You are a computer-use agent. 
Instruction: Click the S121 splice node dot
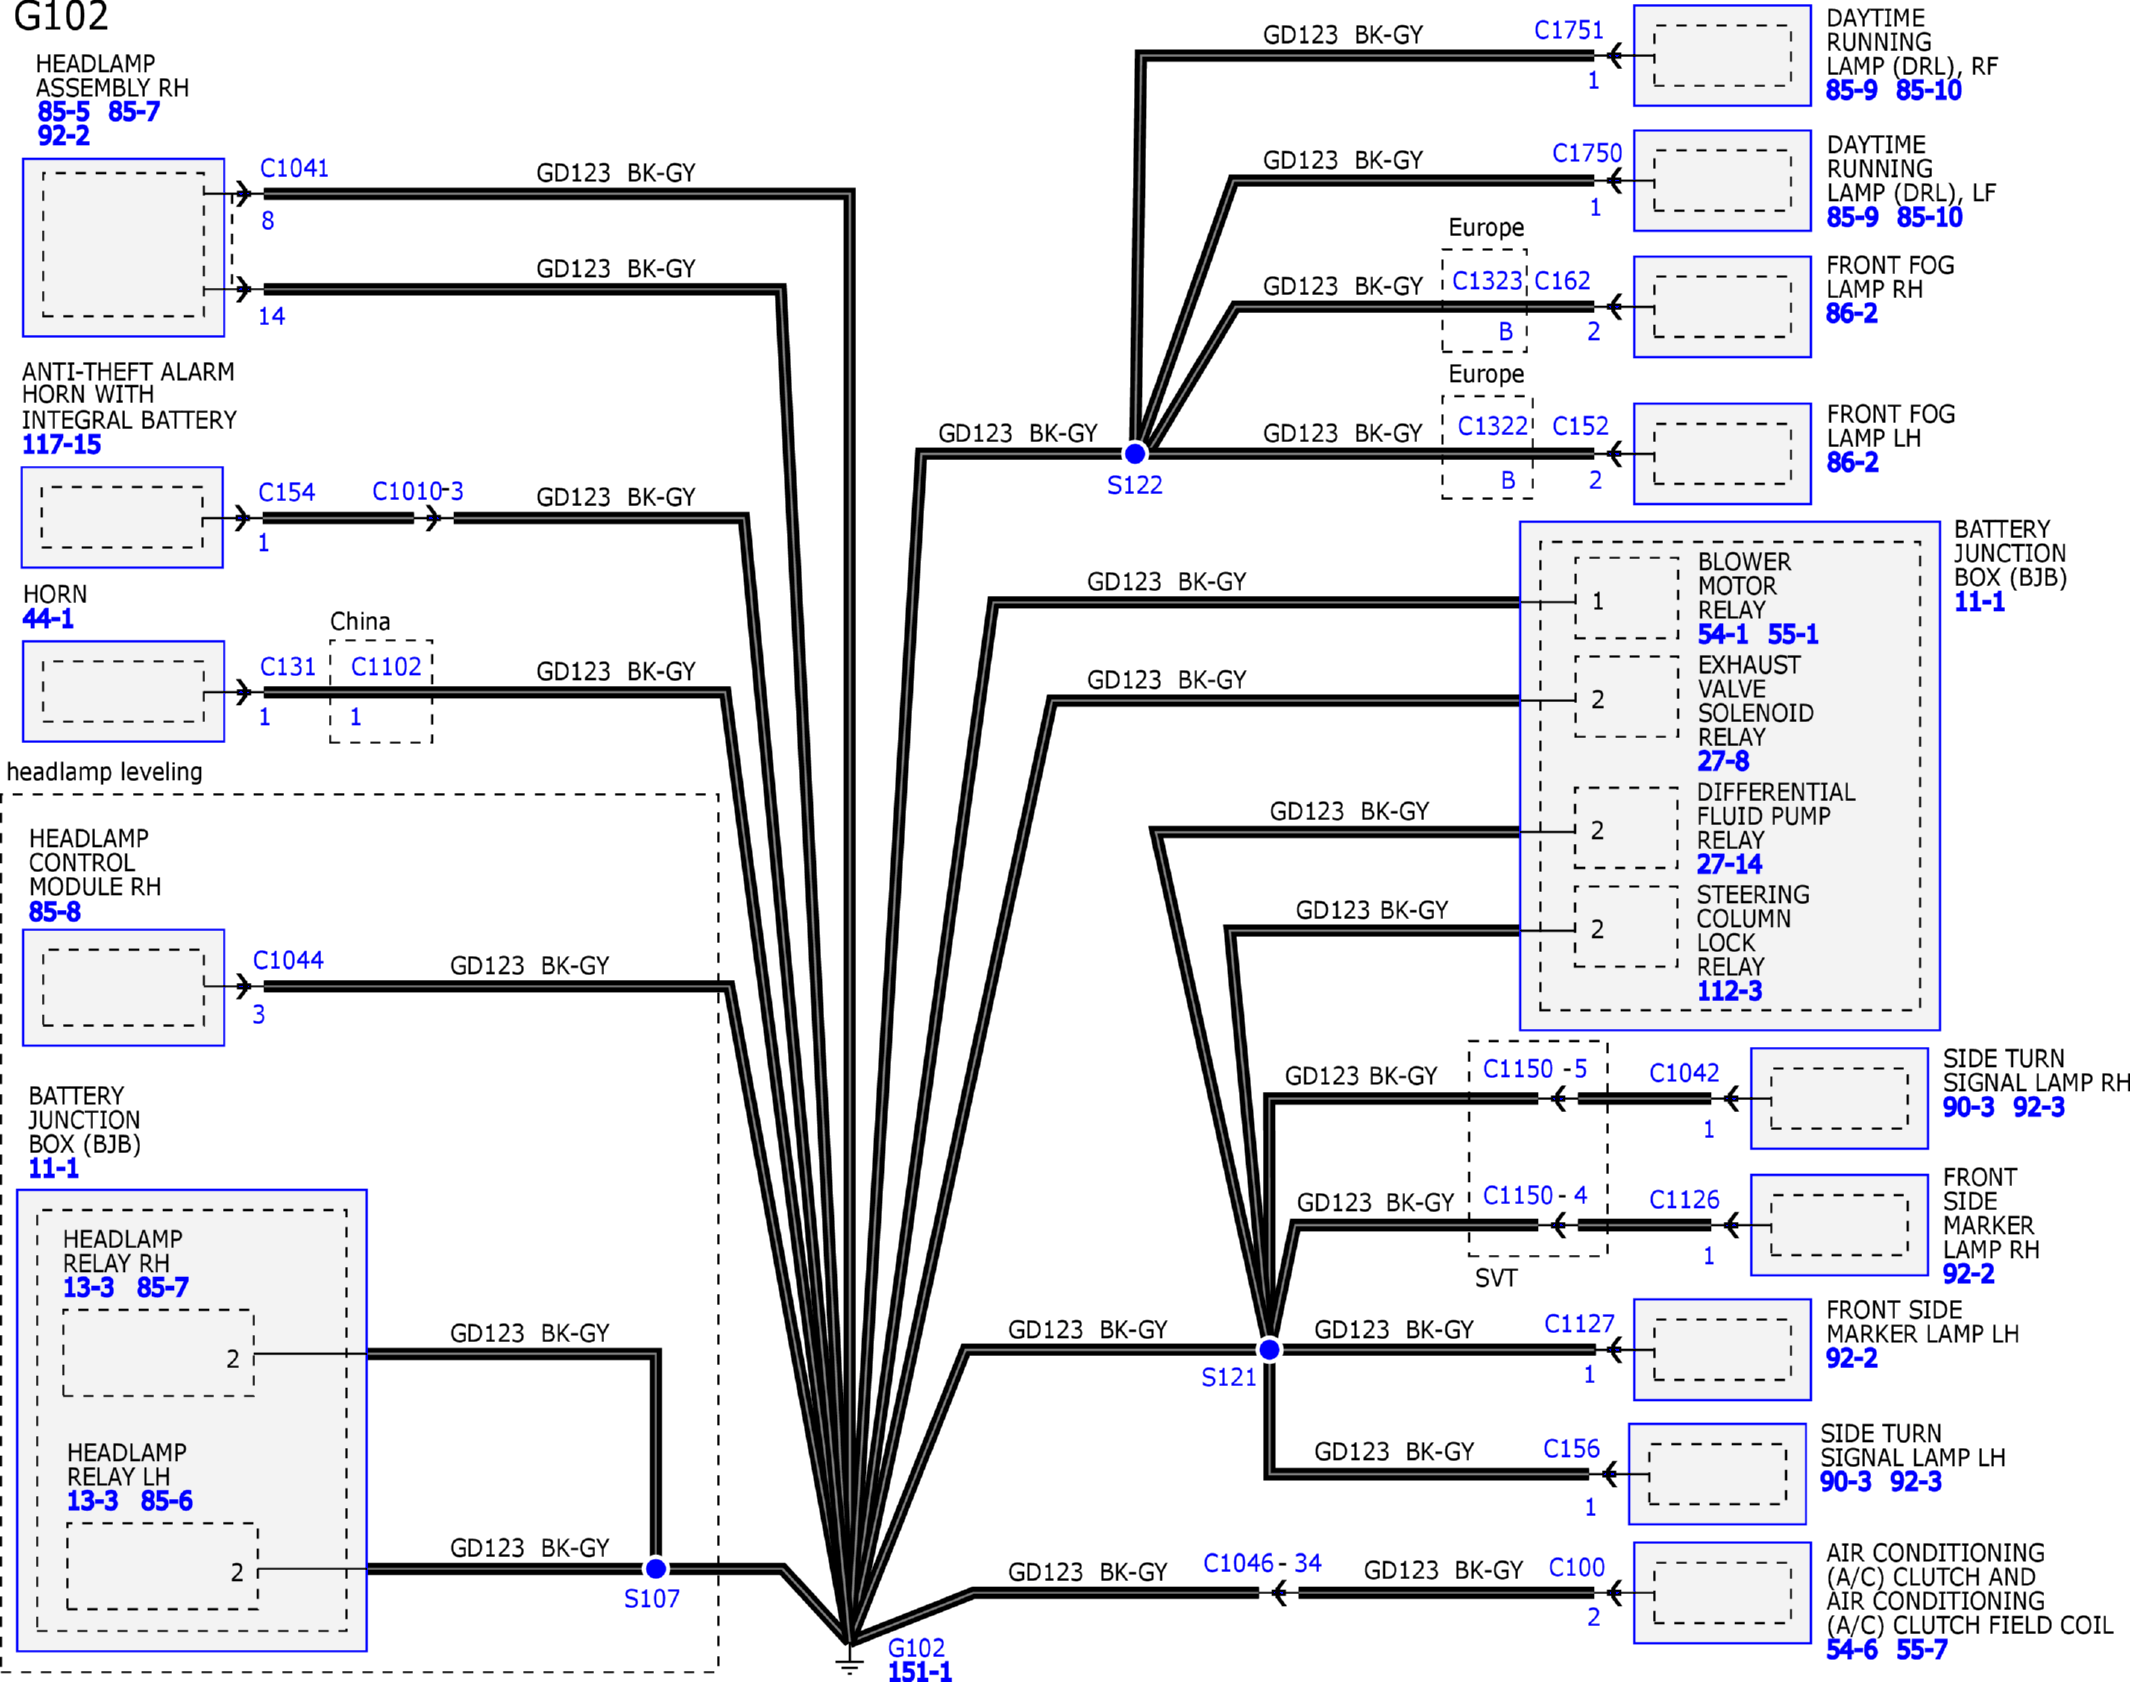click(x=1269, y=1350)
